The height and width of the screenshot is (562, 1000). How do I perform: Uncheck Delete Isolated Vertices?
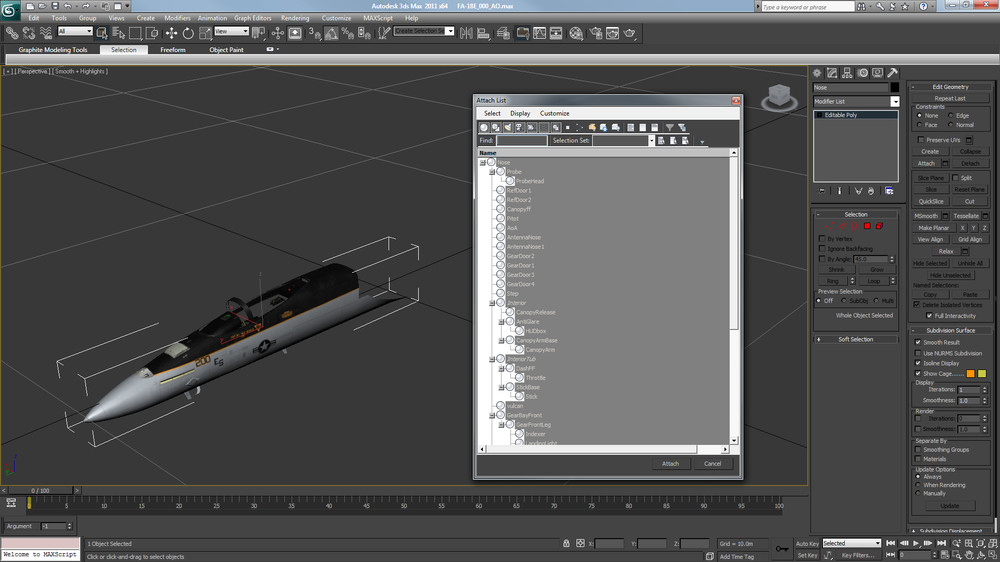[918, 304]
